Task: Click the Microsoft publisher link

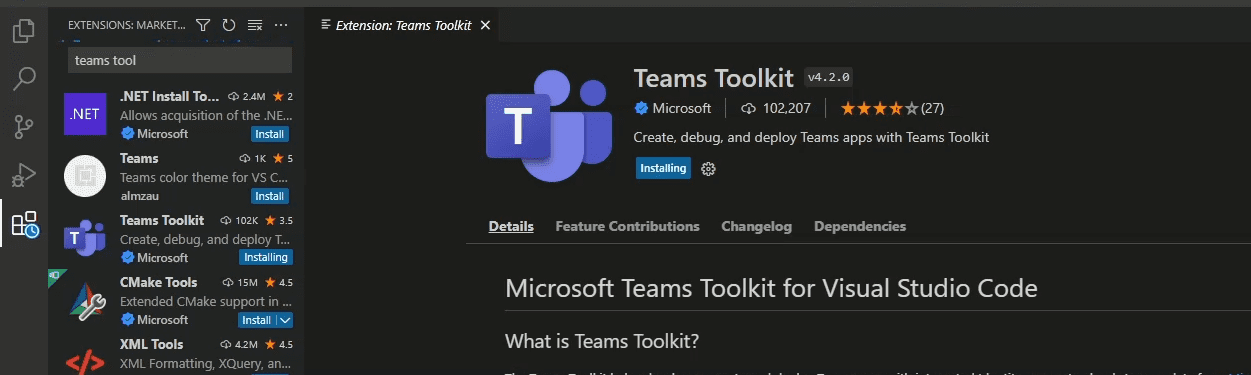Action: (x=681, y=108)
